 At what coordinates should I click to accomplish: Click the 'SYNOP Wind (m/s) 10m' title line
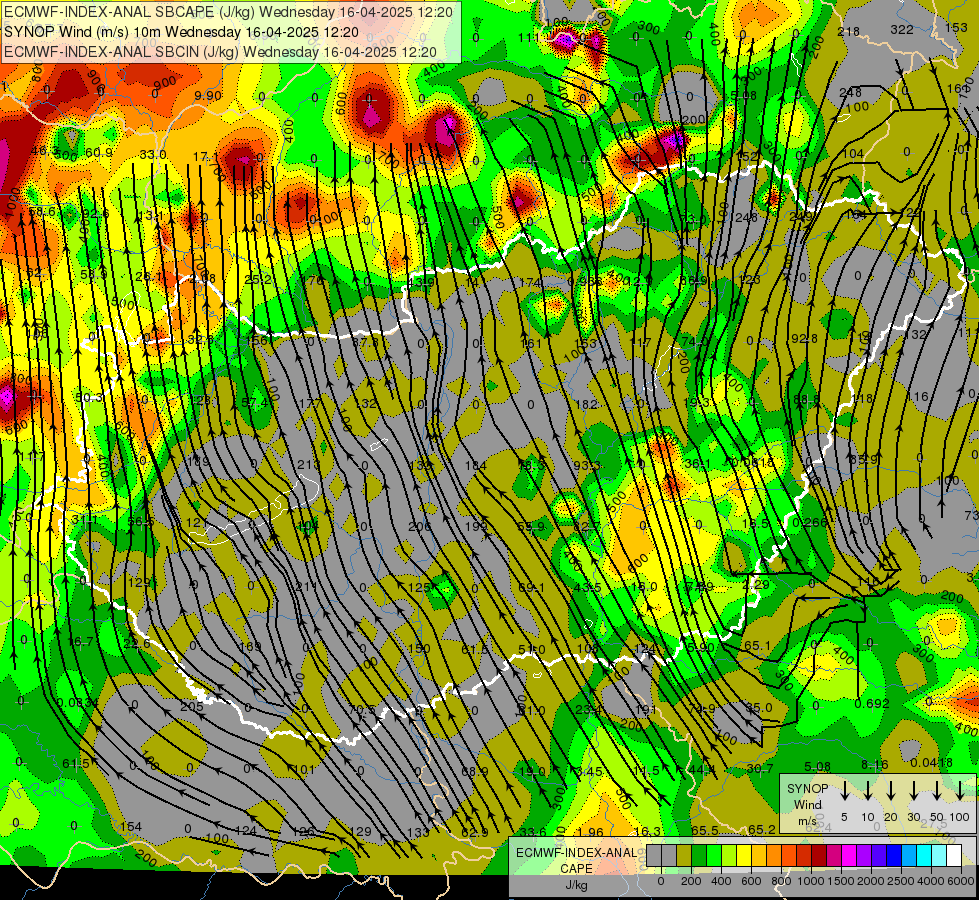[181, 32]
